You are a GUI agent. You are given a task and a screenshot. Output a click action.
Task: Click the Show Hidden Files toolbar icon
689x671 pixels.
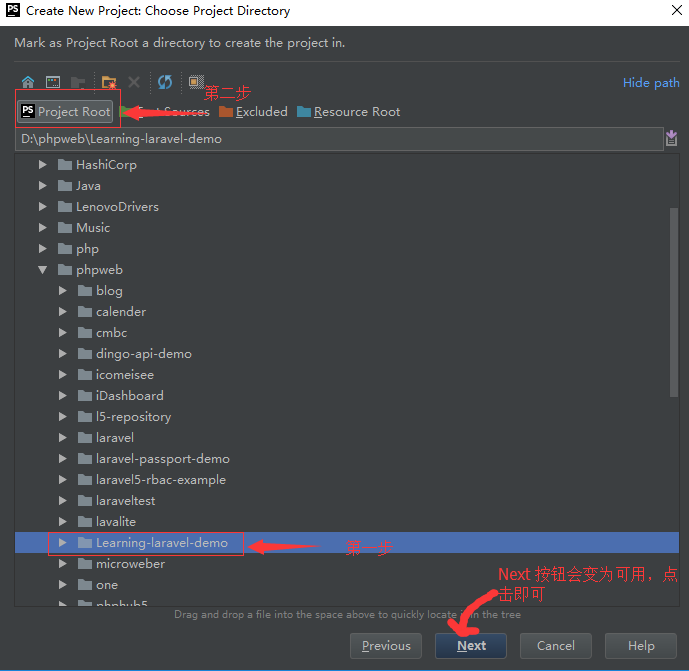[196, 82]
